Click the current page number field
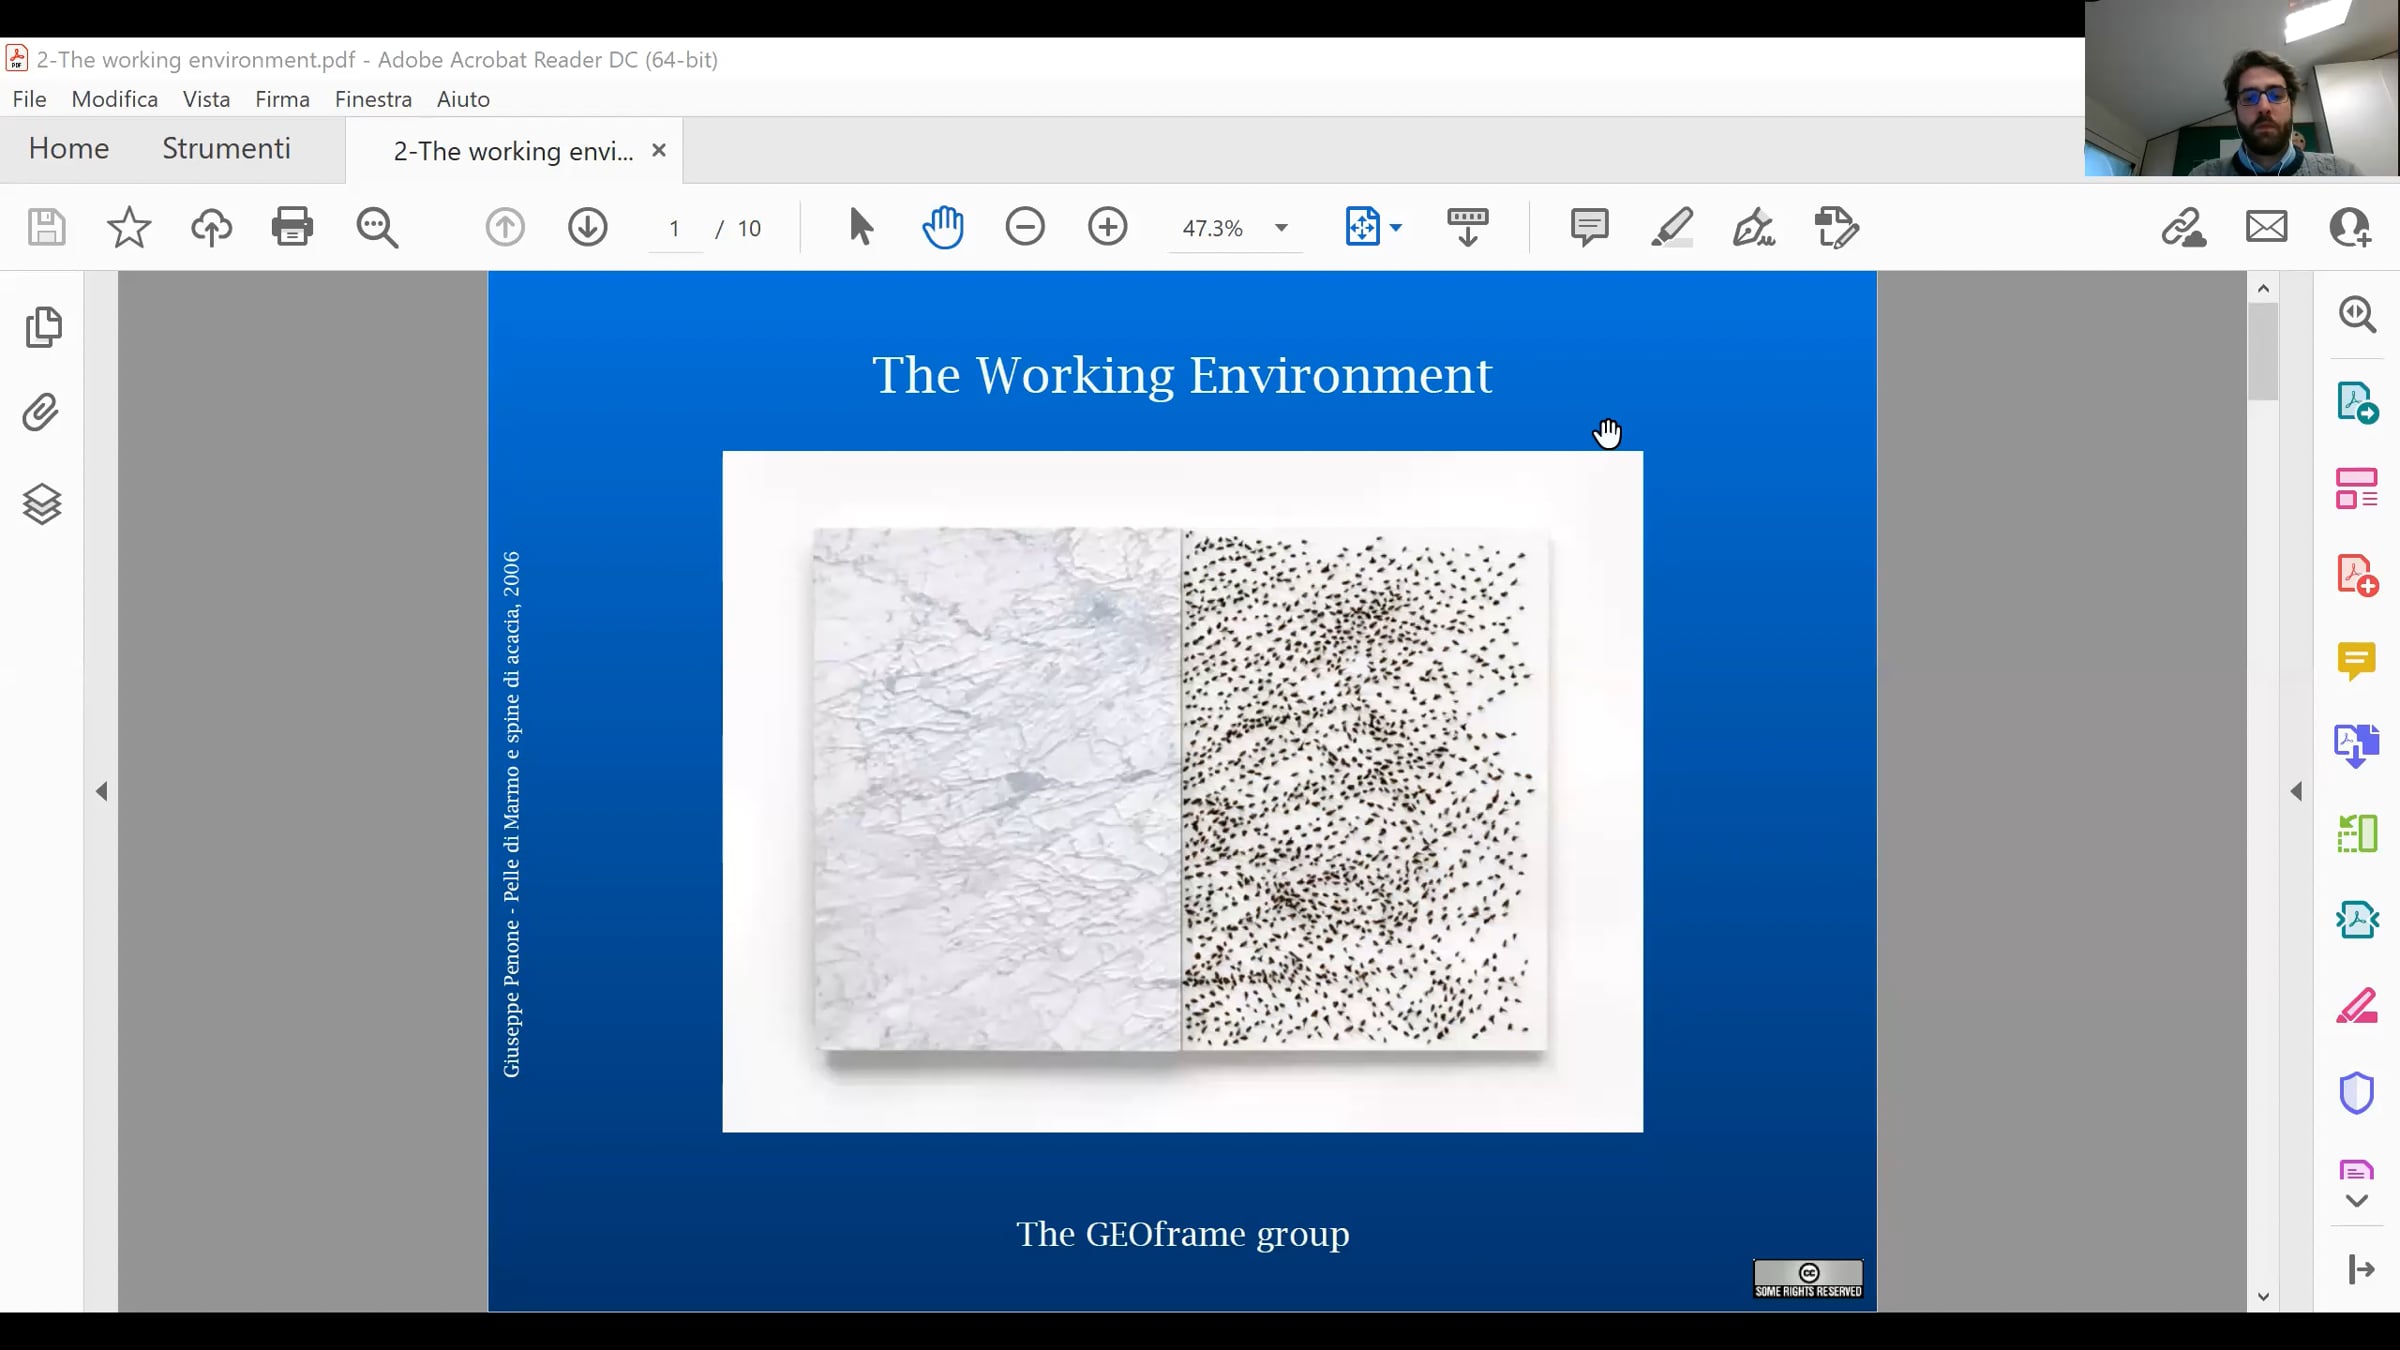Screen dimensions: 2400x1350 (x=675, y=229)
